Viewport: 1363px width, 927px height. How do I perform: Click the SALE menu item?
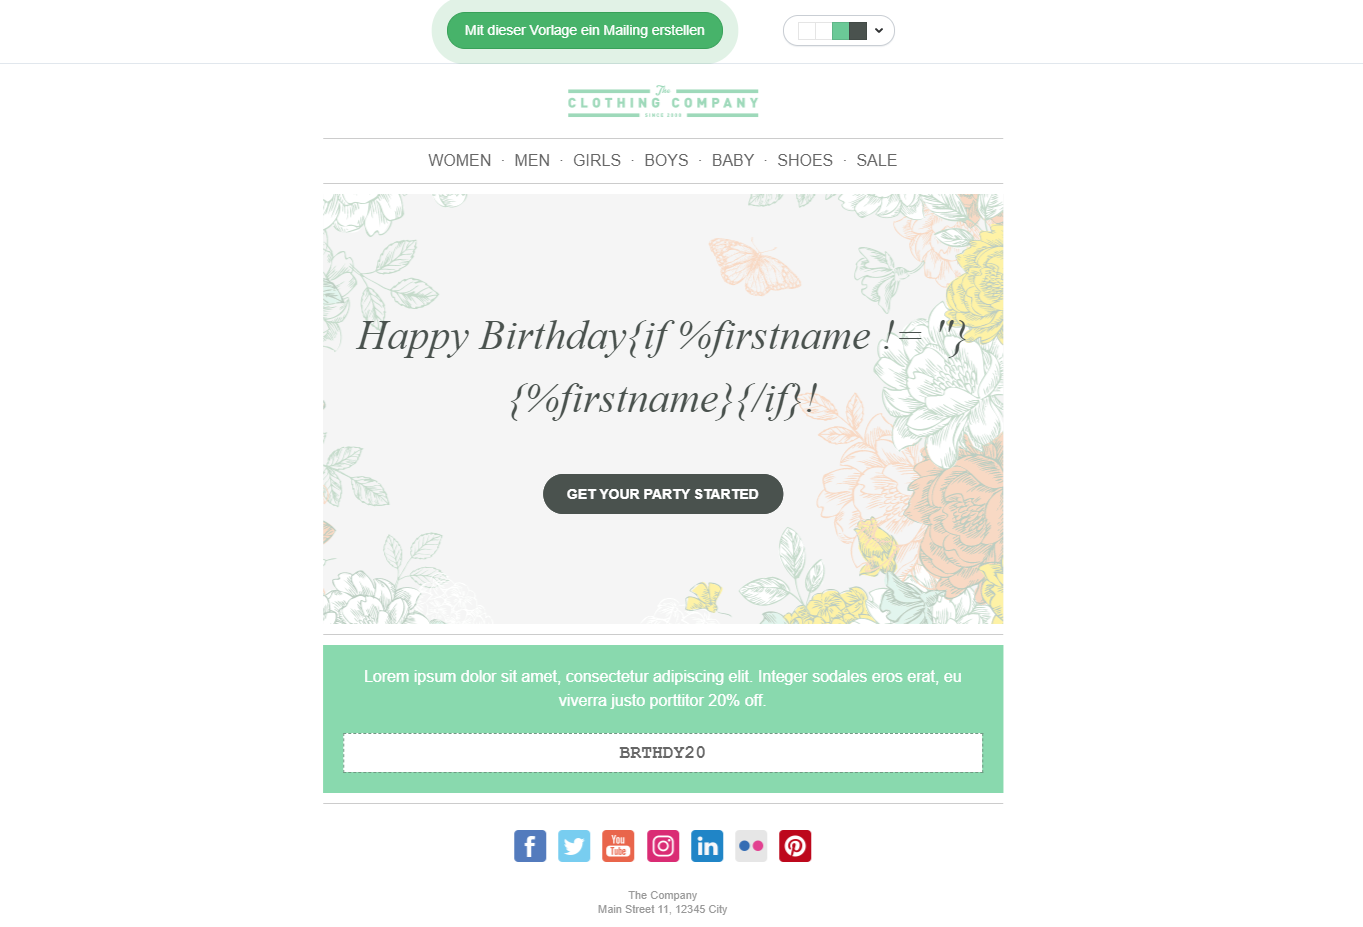pos(876,161)
